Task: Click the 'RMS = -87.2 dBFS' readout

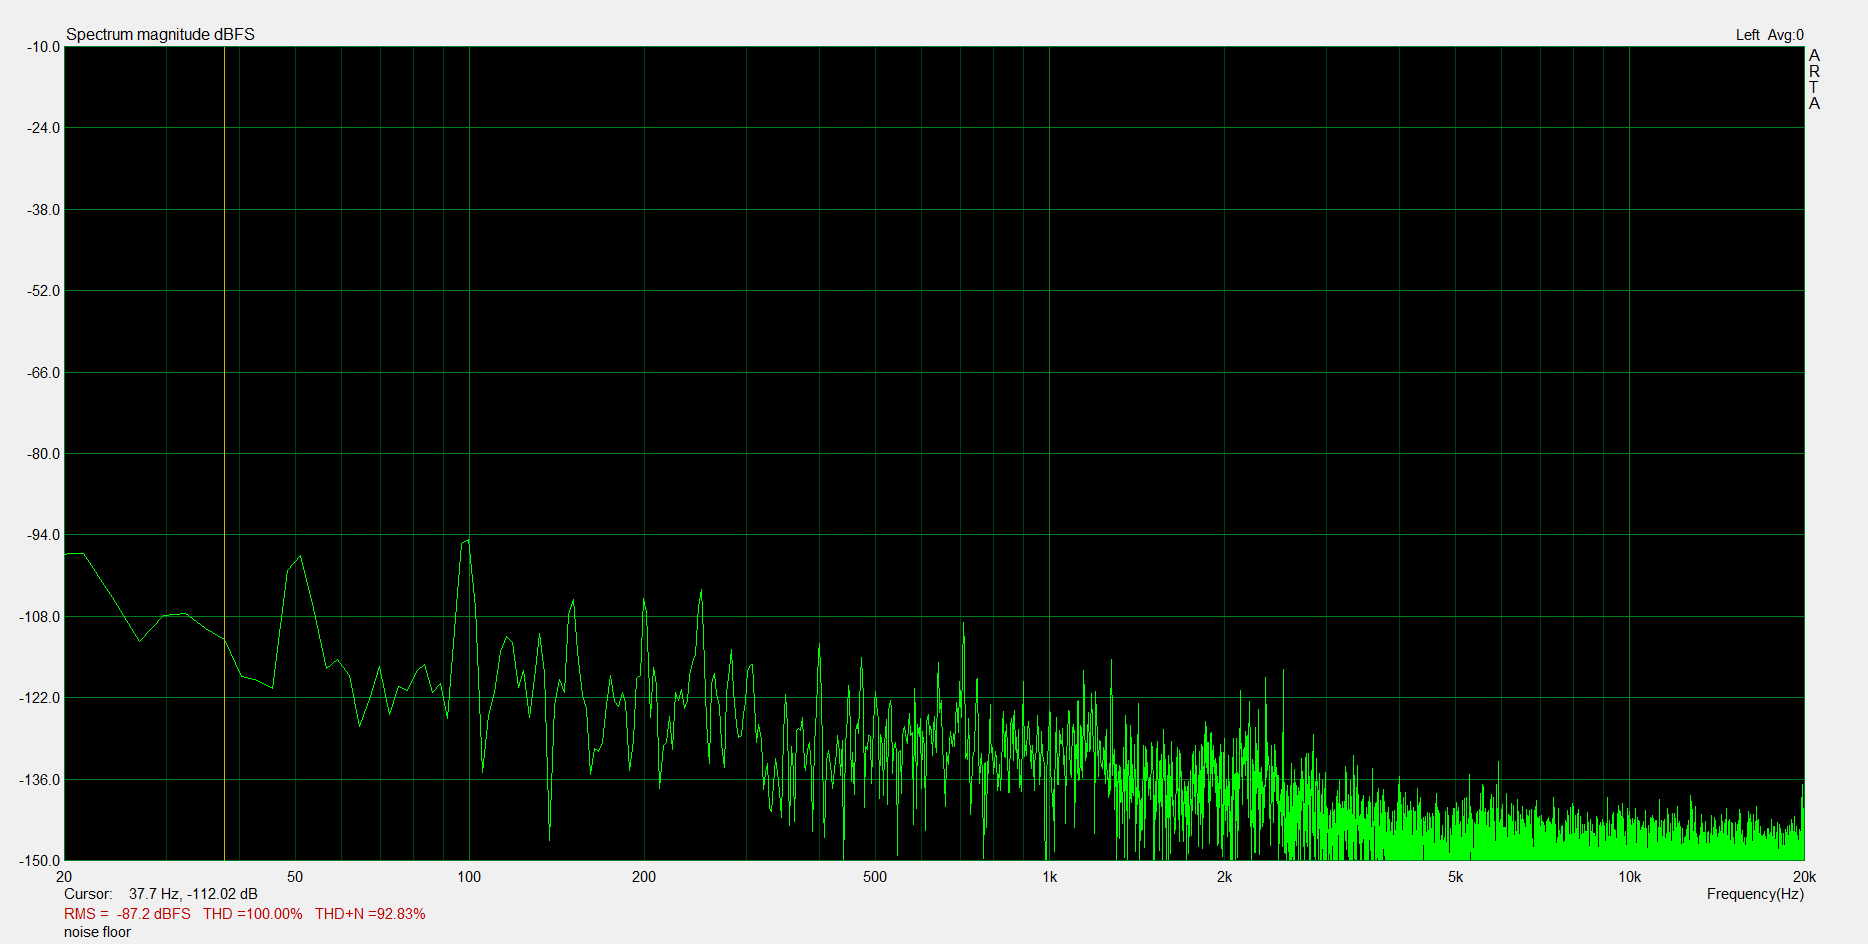Action: 127,914
